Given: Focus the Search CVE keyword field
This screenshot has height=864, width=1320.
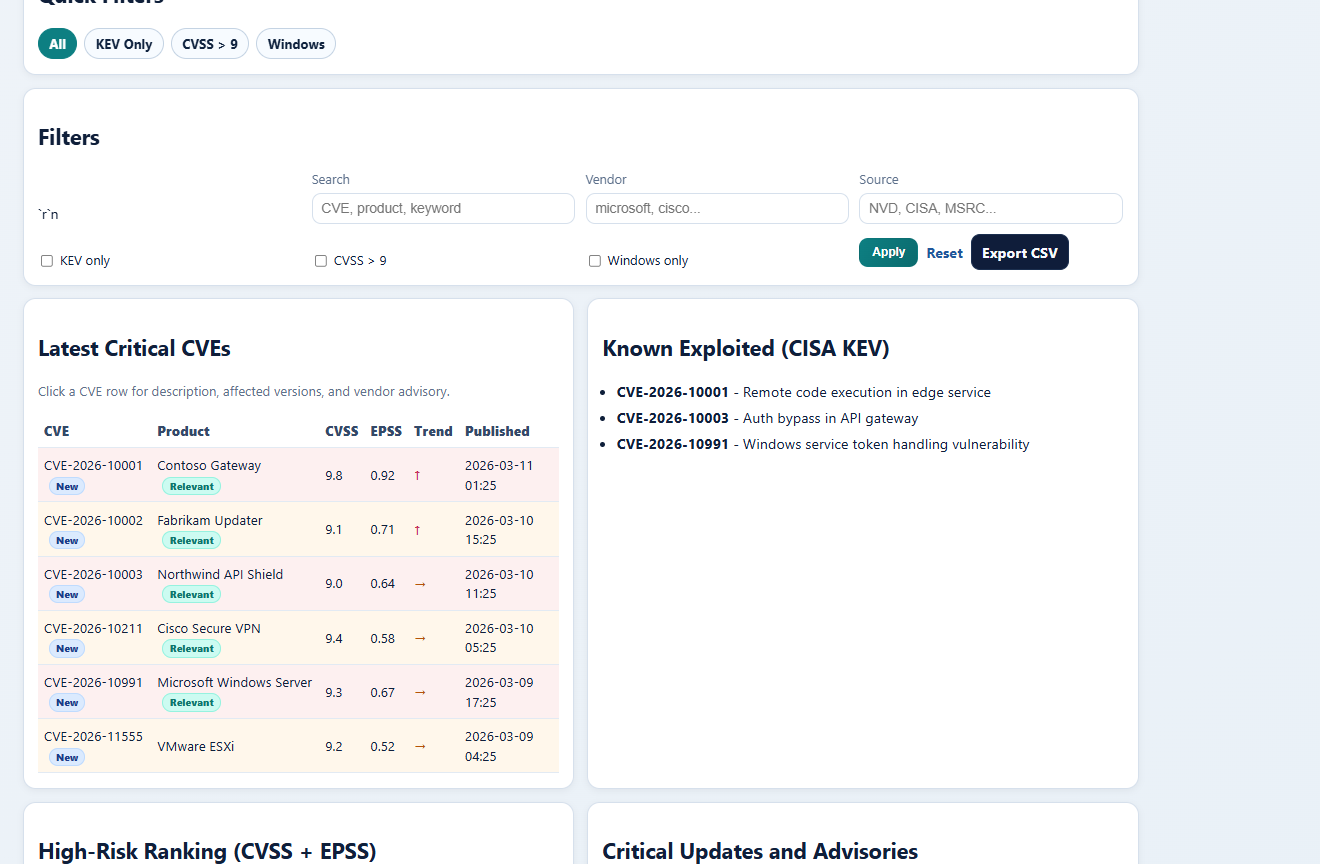Looking at the screenshot, I should (x=443, y=209).
